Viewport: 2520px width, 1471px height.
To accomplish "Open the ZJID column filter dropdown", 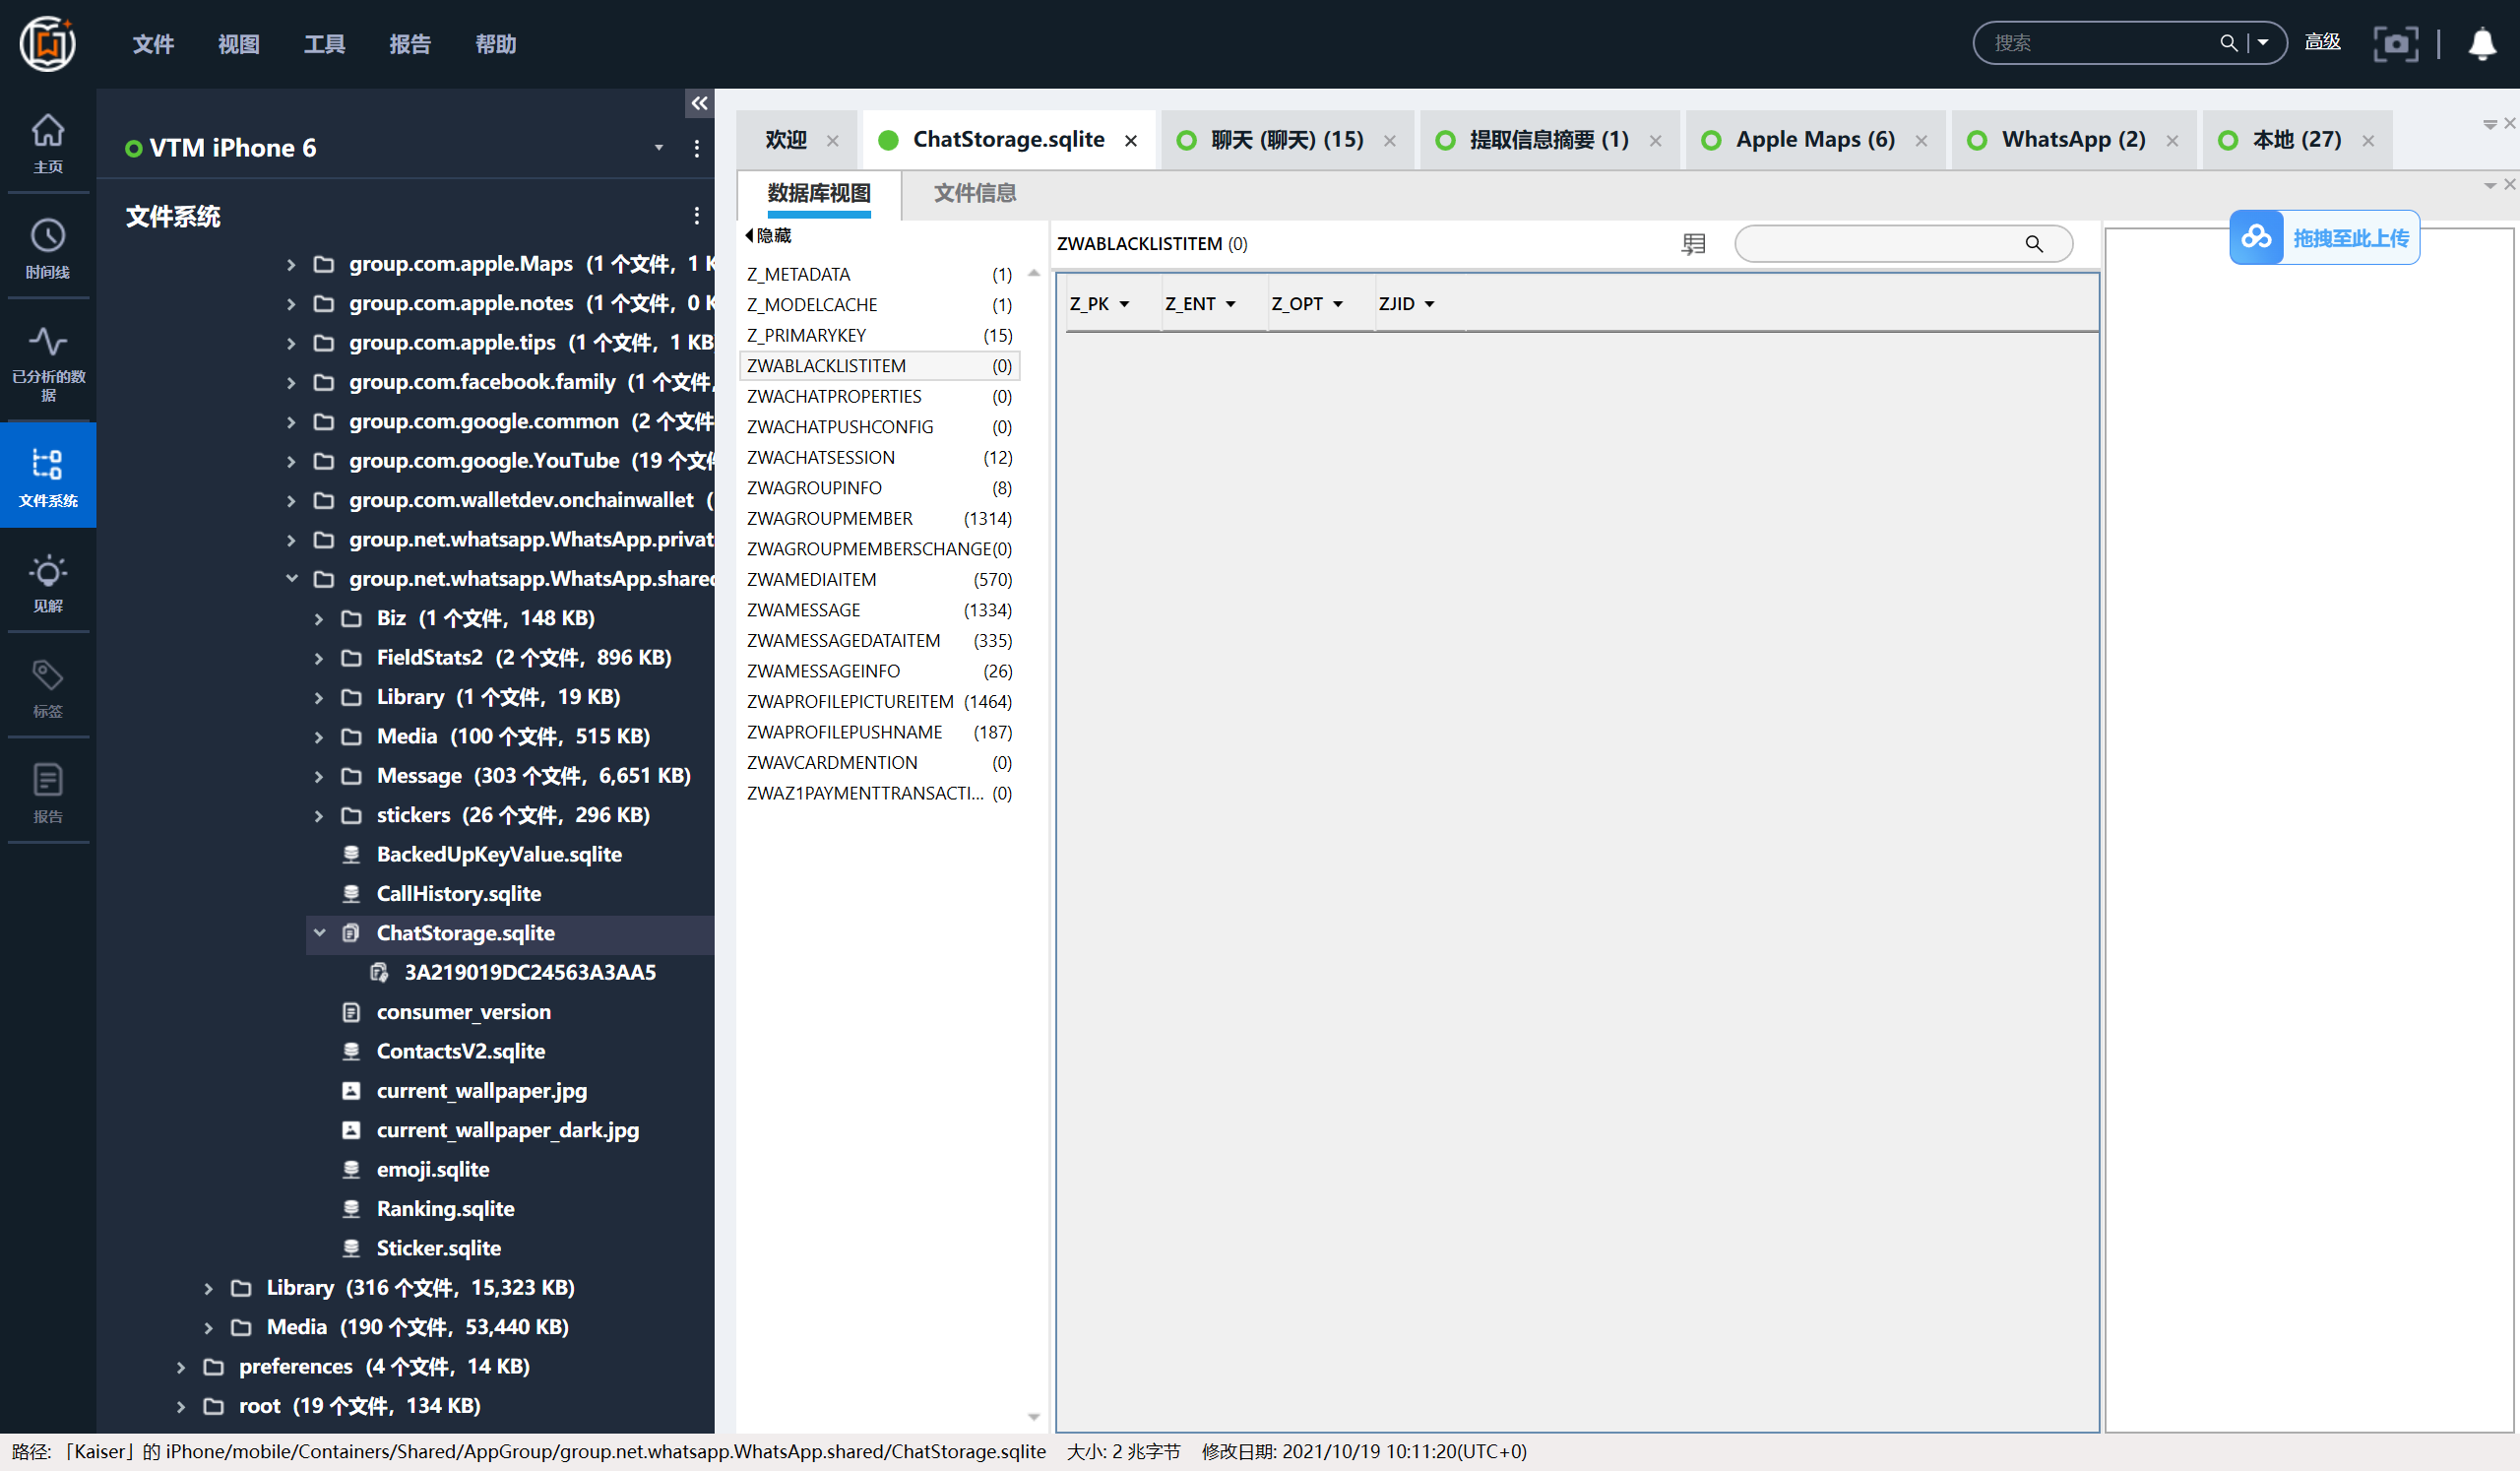I will 1429,304.
